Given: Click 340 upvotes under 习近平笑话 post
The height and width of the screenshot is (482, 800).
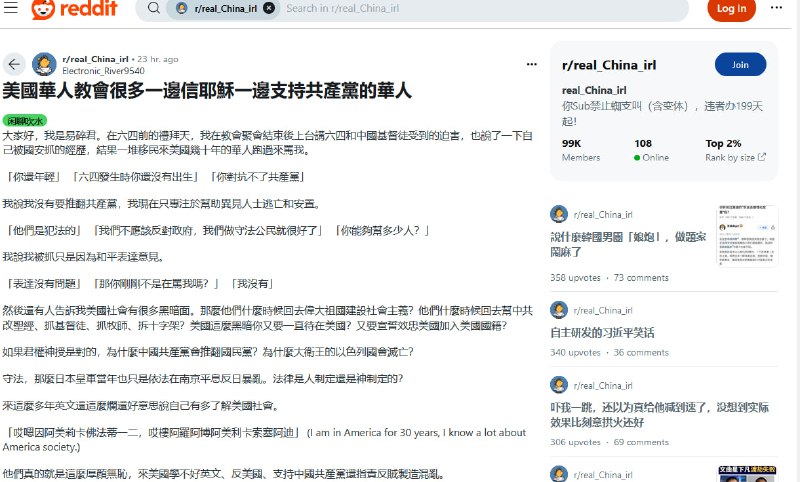Looking at the screenshot, I should pos(575,352).
